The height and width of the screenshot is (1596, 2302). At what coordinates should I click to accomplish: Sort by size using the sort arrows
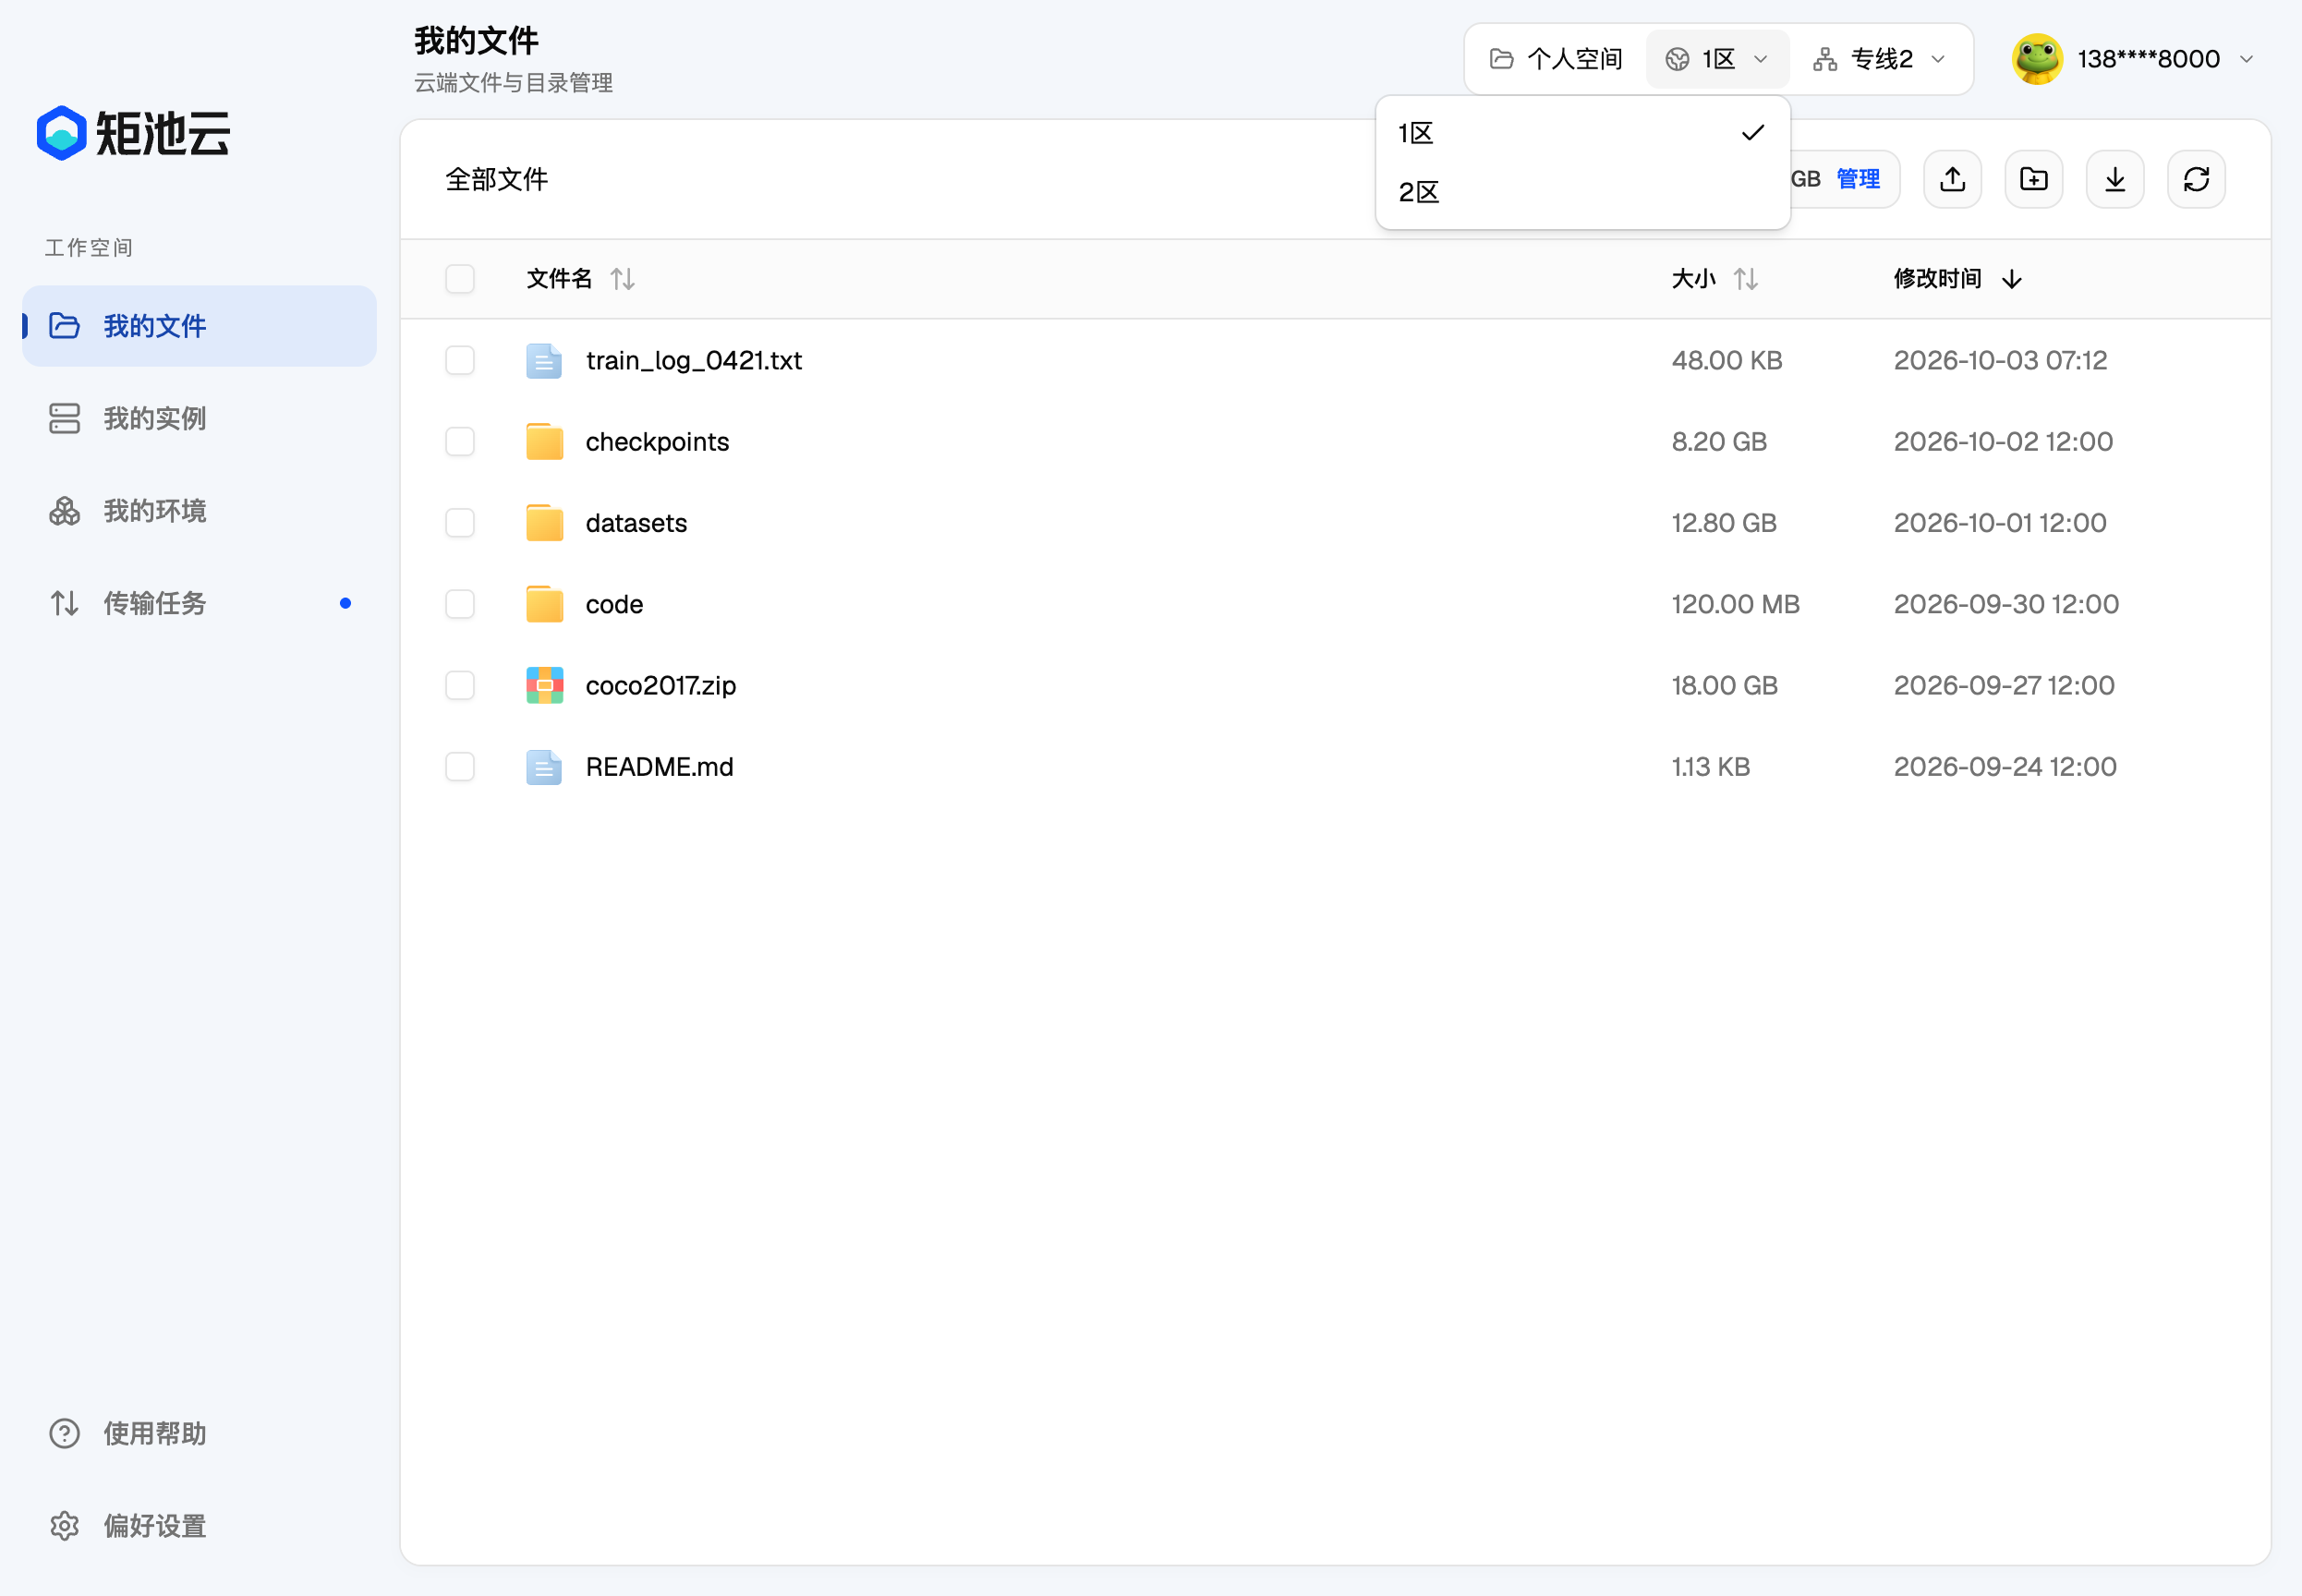pyautogui.click(x=1745, y=279)
